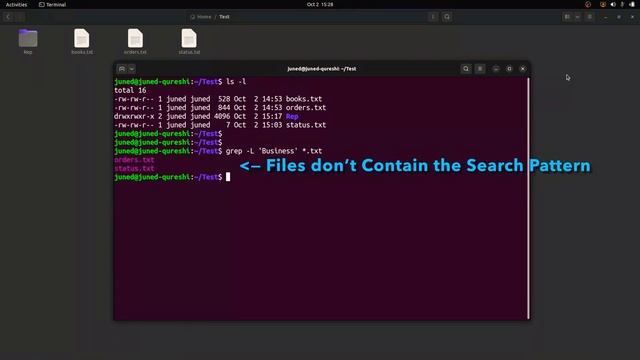The height and width of the screenshot is (360, 640).
Task: Close the Files window
Action: [632, 17]
